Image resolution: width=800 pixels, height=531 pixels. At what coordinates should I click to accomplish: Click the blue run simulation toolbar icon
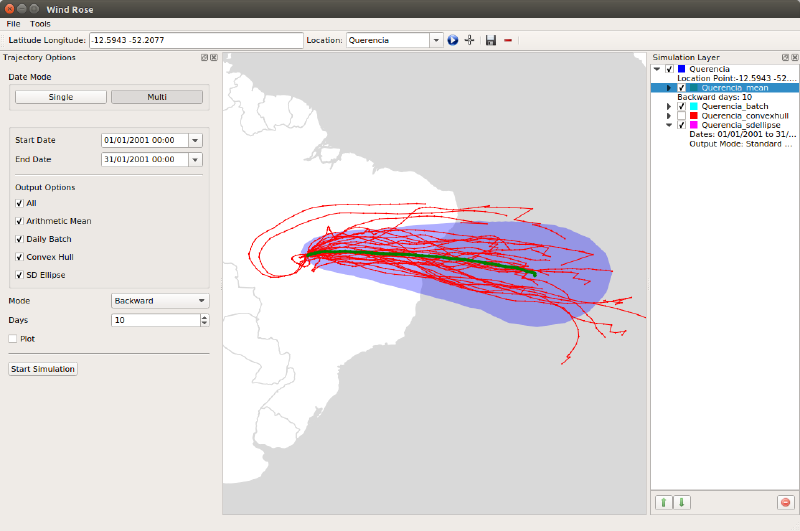(x=452, y=41)
